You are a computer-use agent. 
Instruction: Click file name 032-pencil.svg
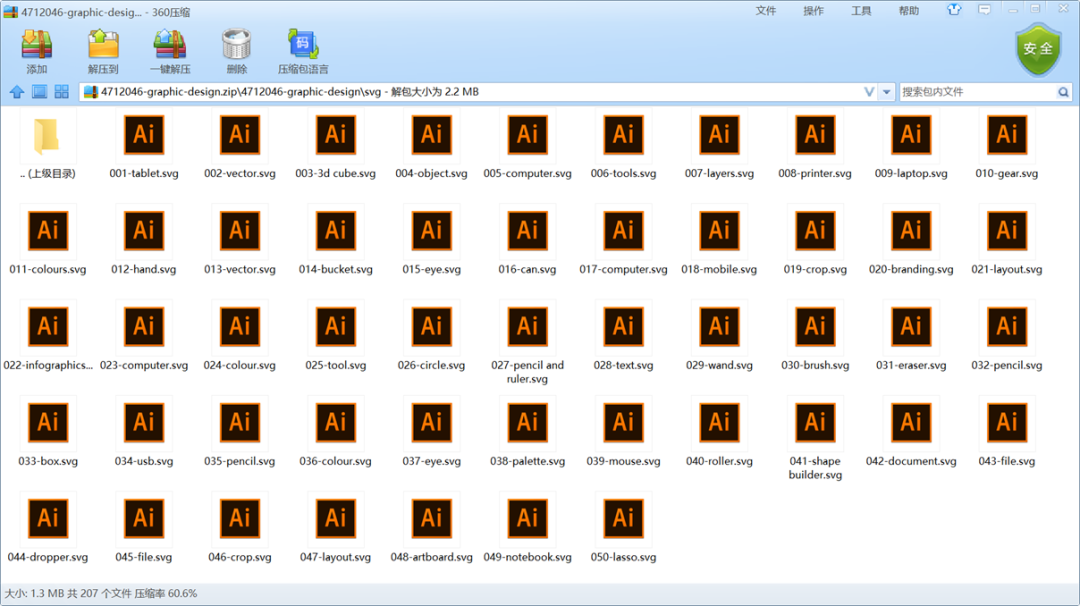pyautogui.click(x=1007, y=365)
